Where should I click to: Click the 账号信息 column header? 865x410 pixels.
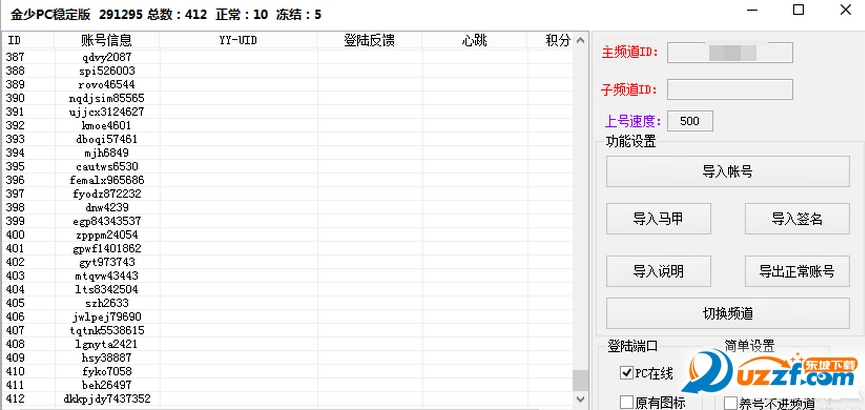tap(106, 40)
